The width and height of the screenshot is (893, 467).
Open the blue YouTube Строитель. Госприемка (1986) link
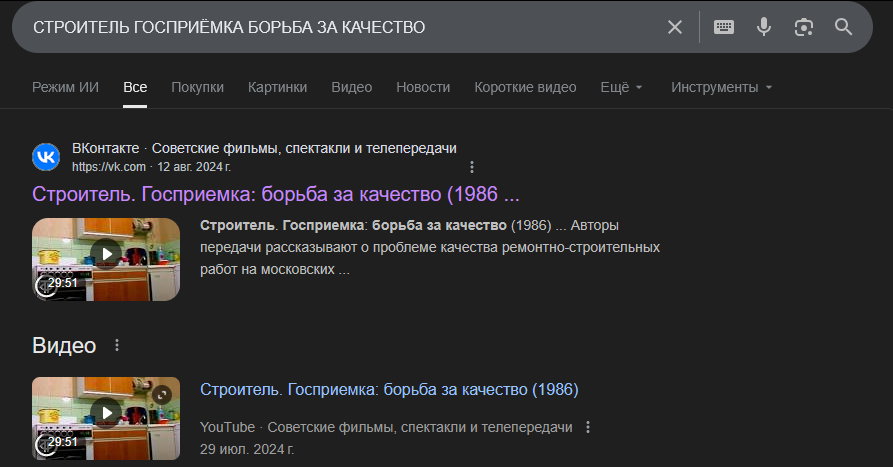[389, 390]
